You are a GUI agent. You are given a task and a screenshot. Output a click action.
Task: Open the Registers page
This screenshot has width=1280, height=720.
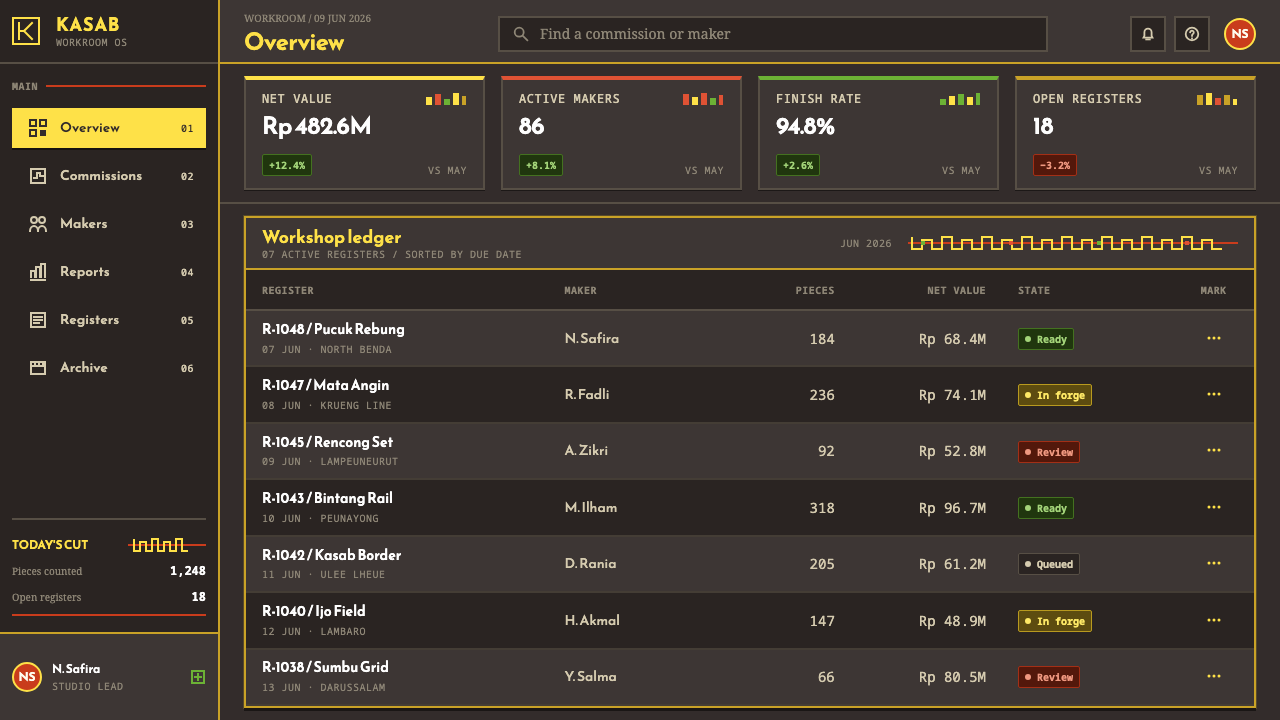[109, 320]
